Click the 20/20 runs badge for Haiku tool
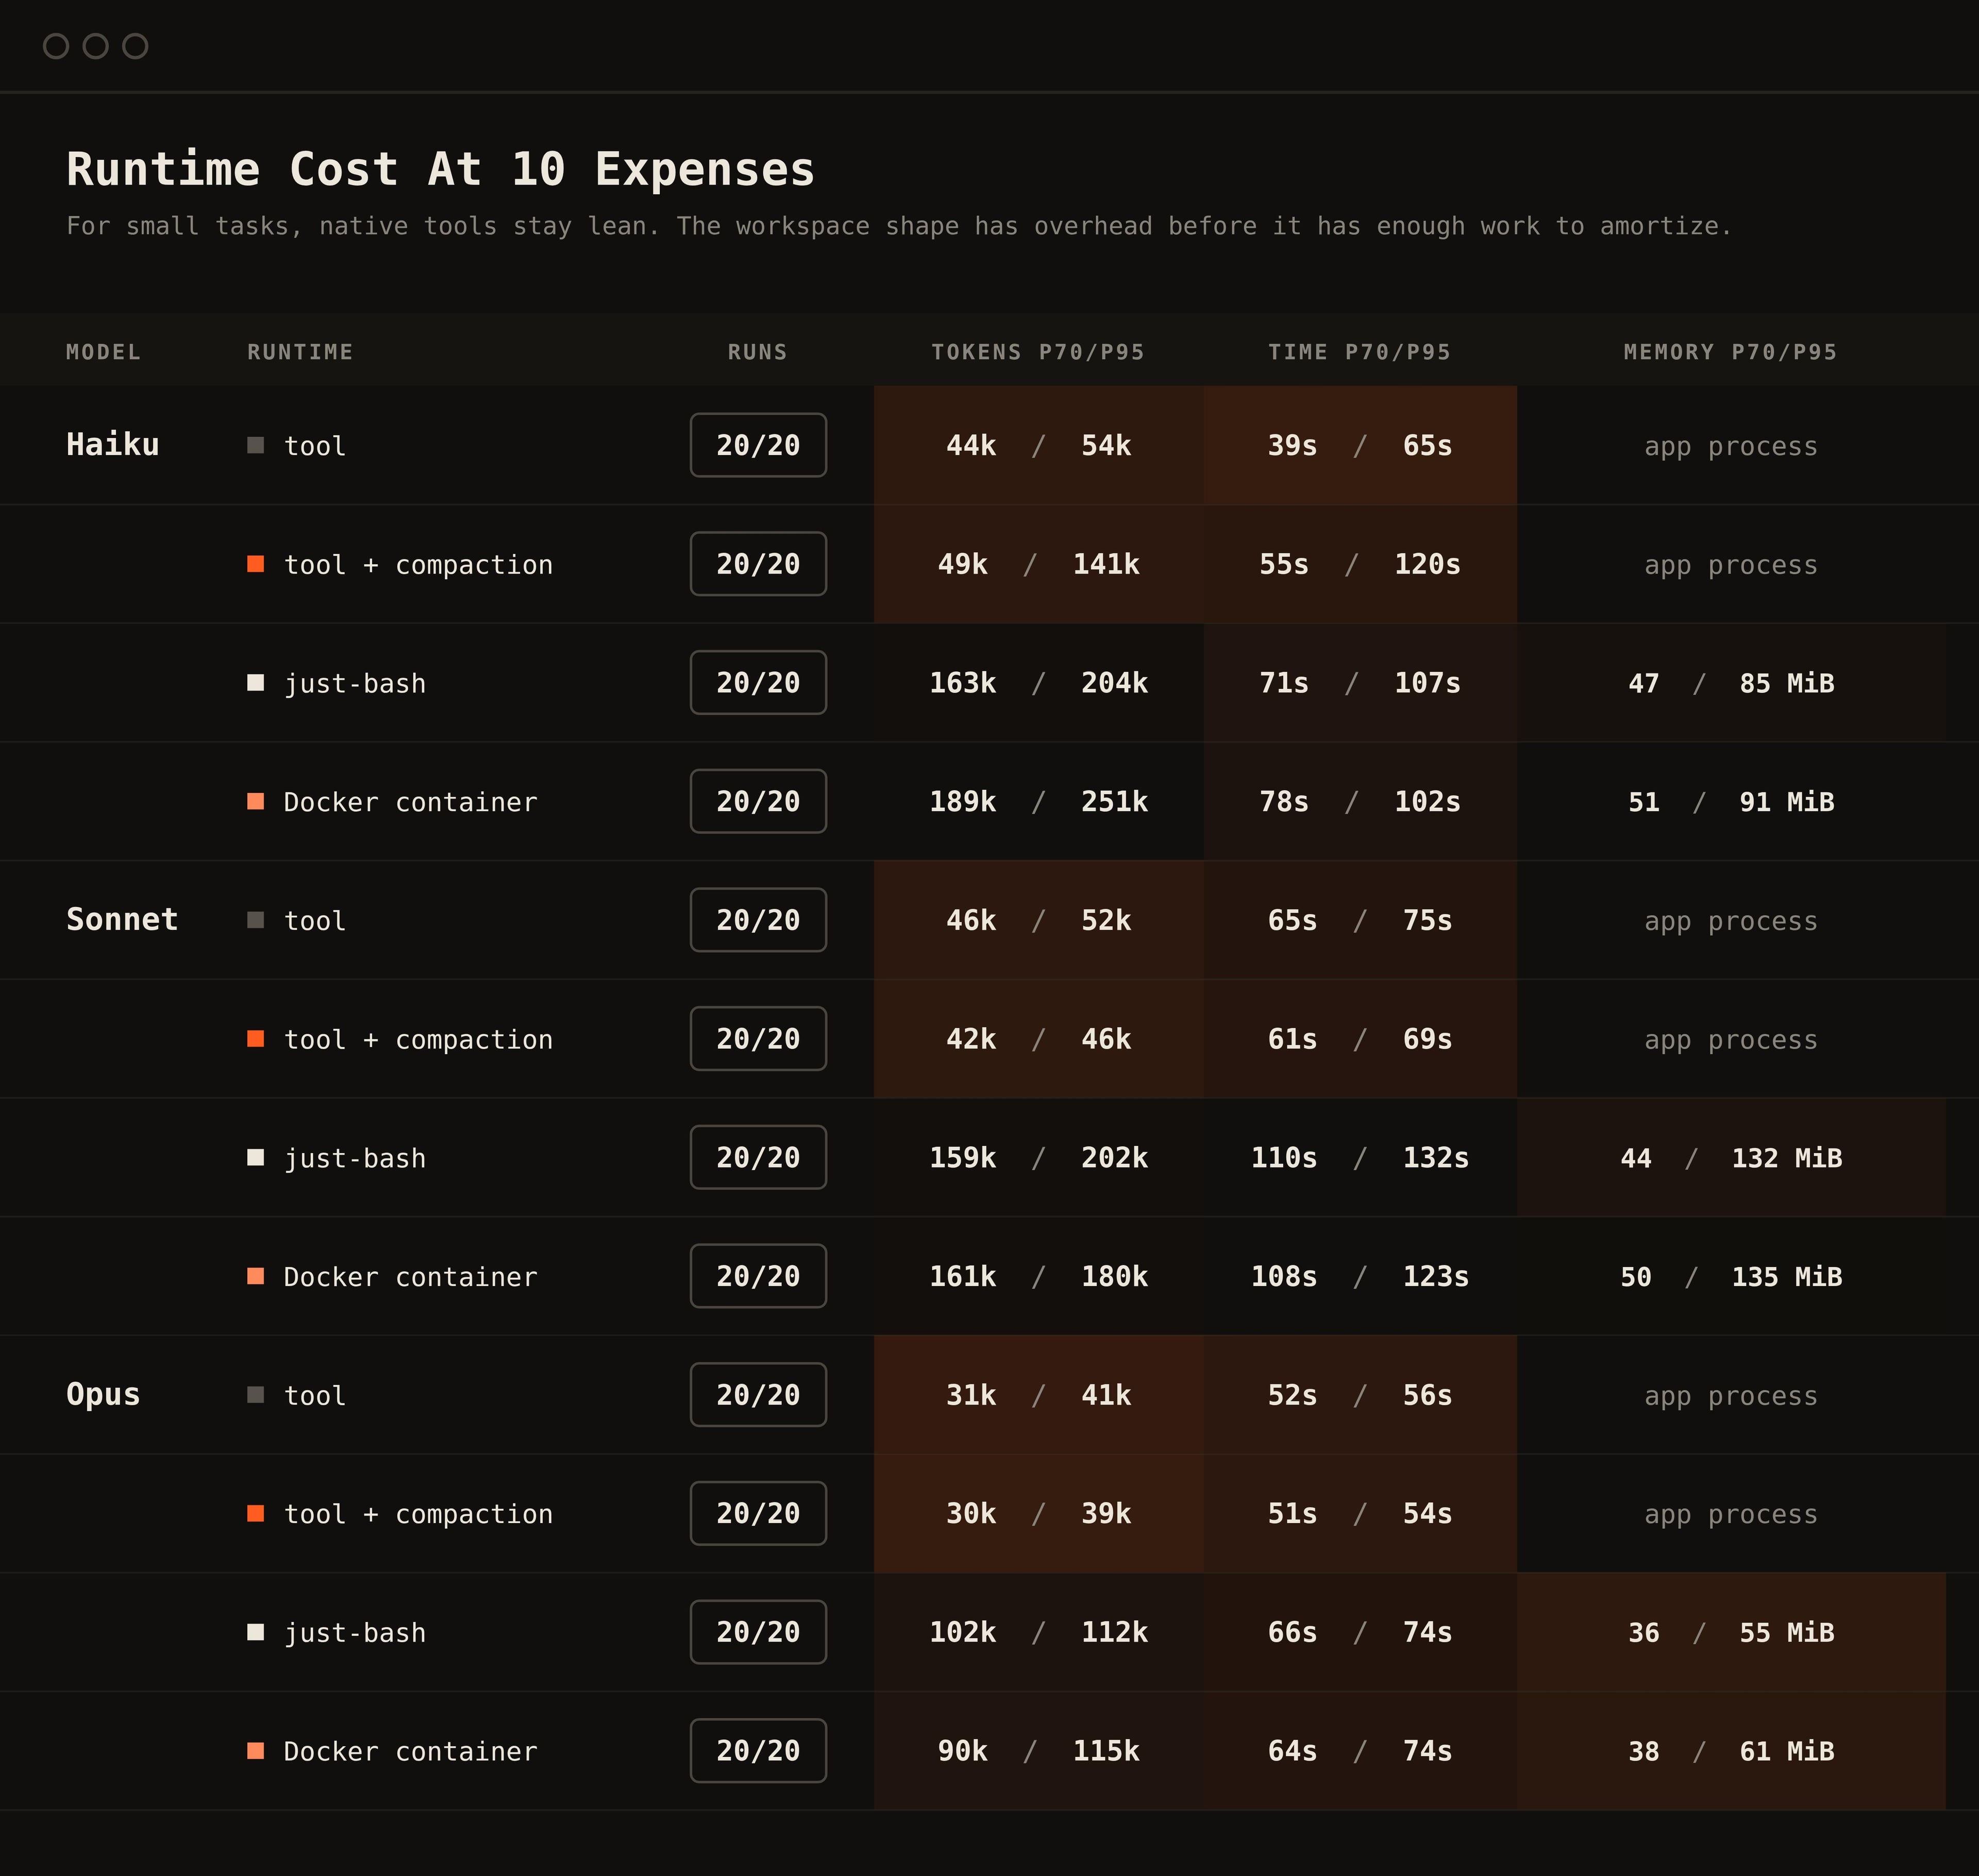1979x1876 pixels. coord(758,445)
